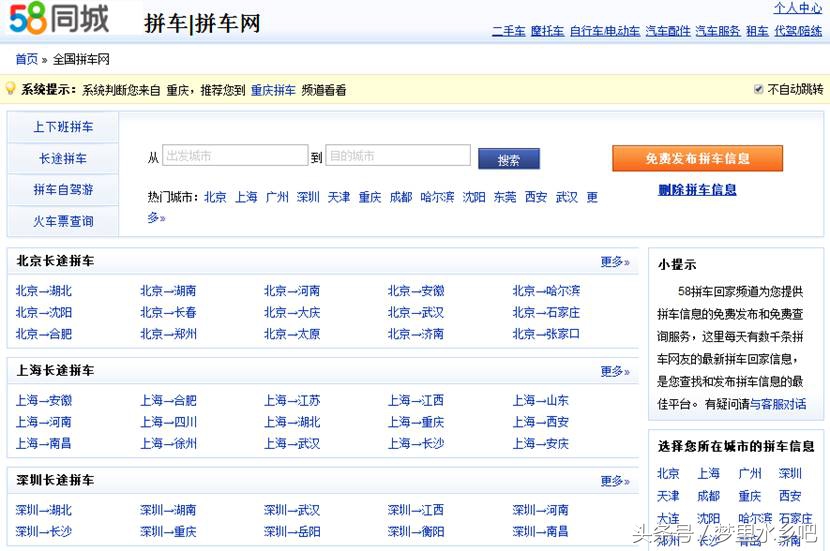Open the 上海→山东 route
The image size is (830, 551).
click(x=540, y=401)
